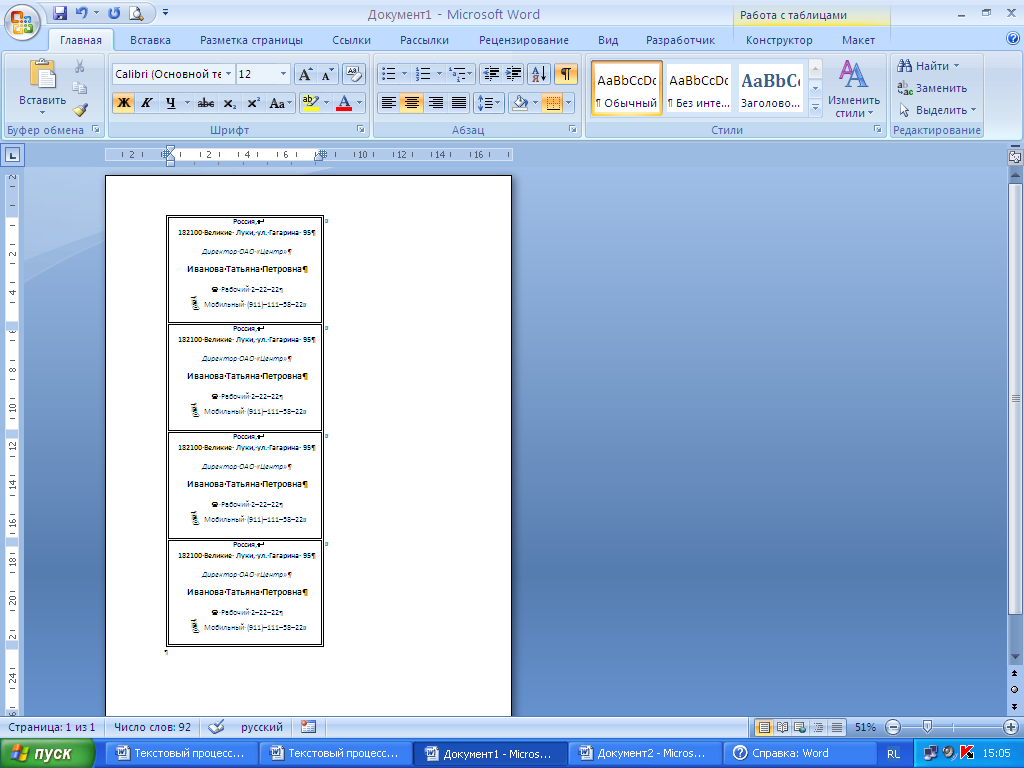
Task: Apply borders to the selection
Action: tap(552, 103)
